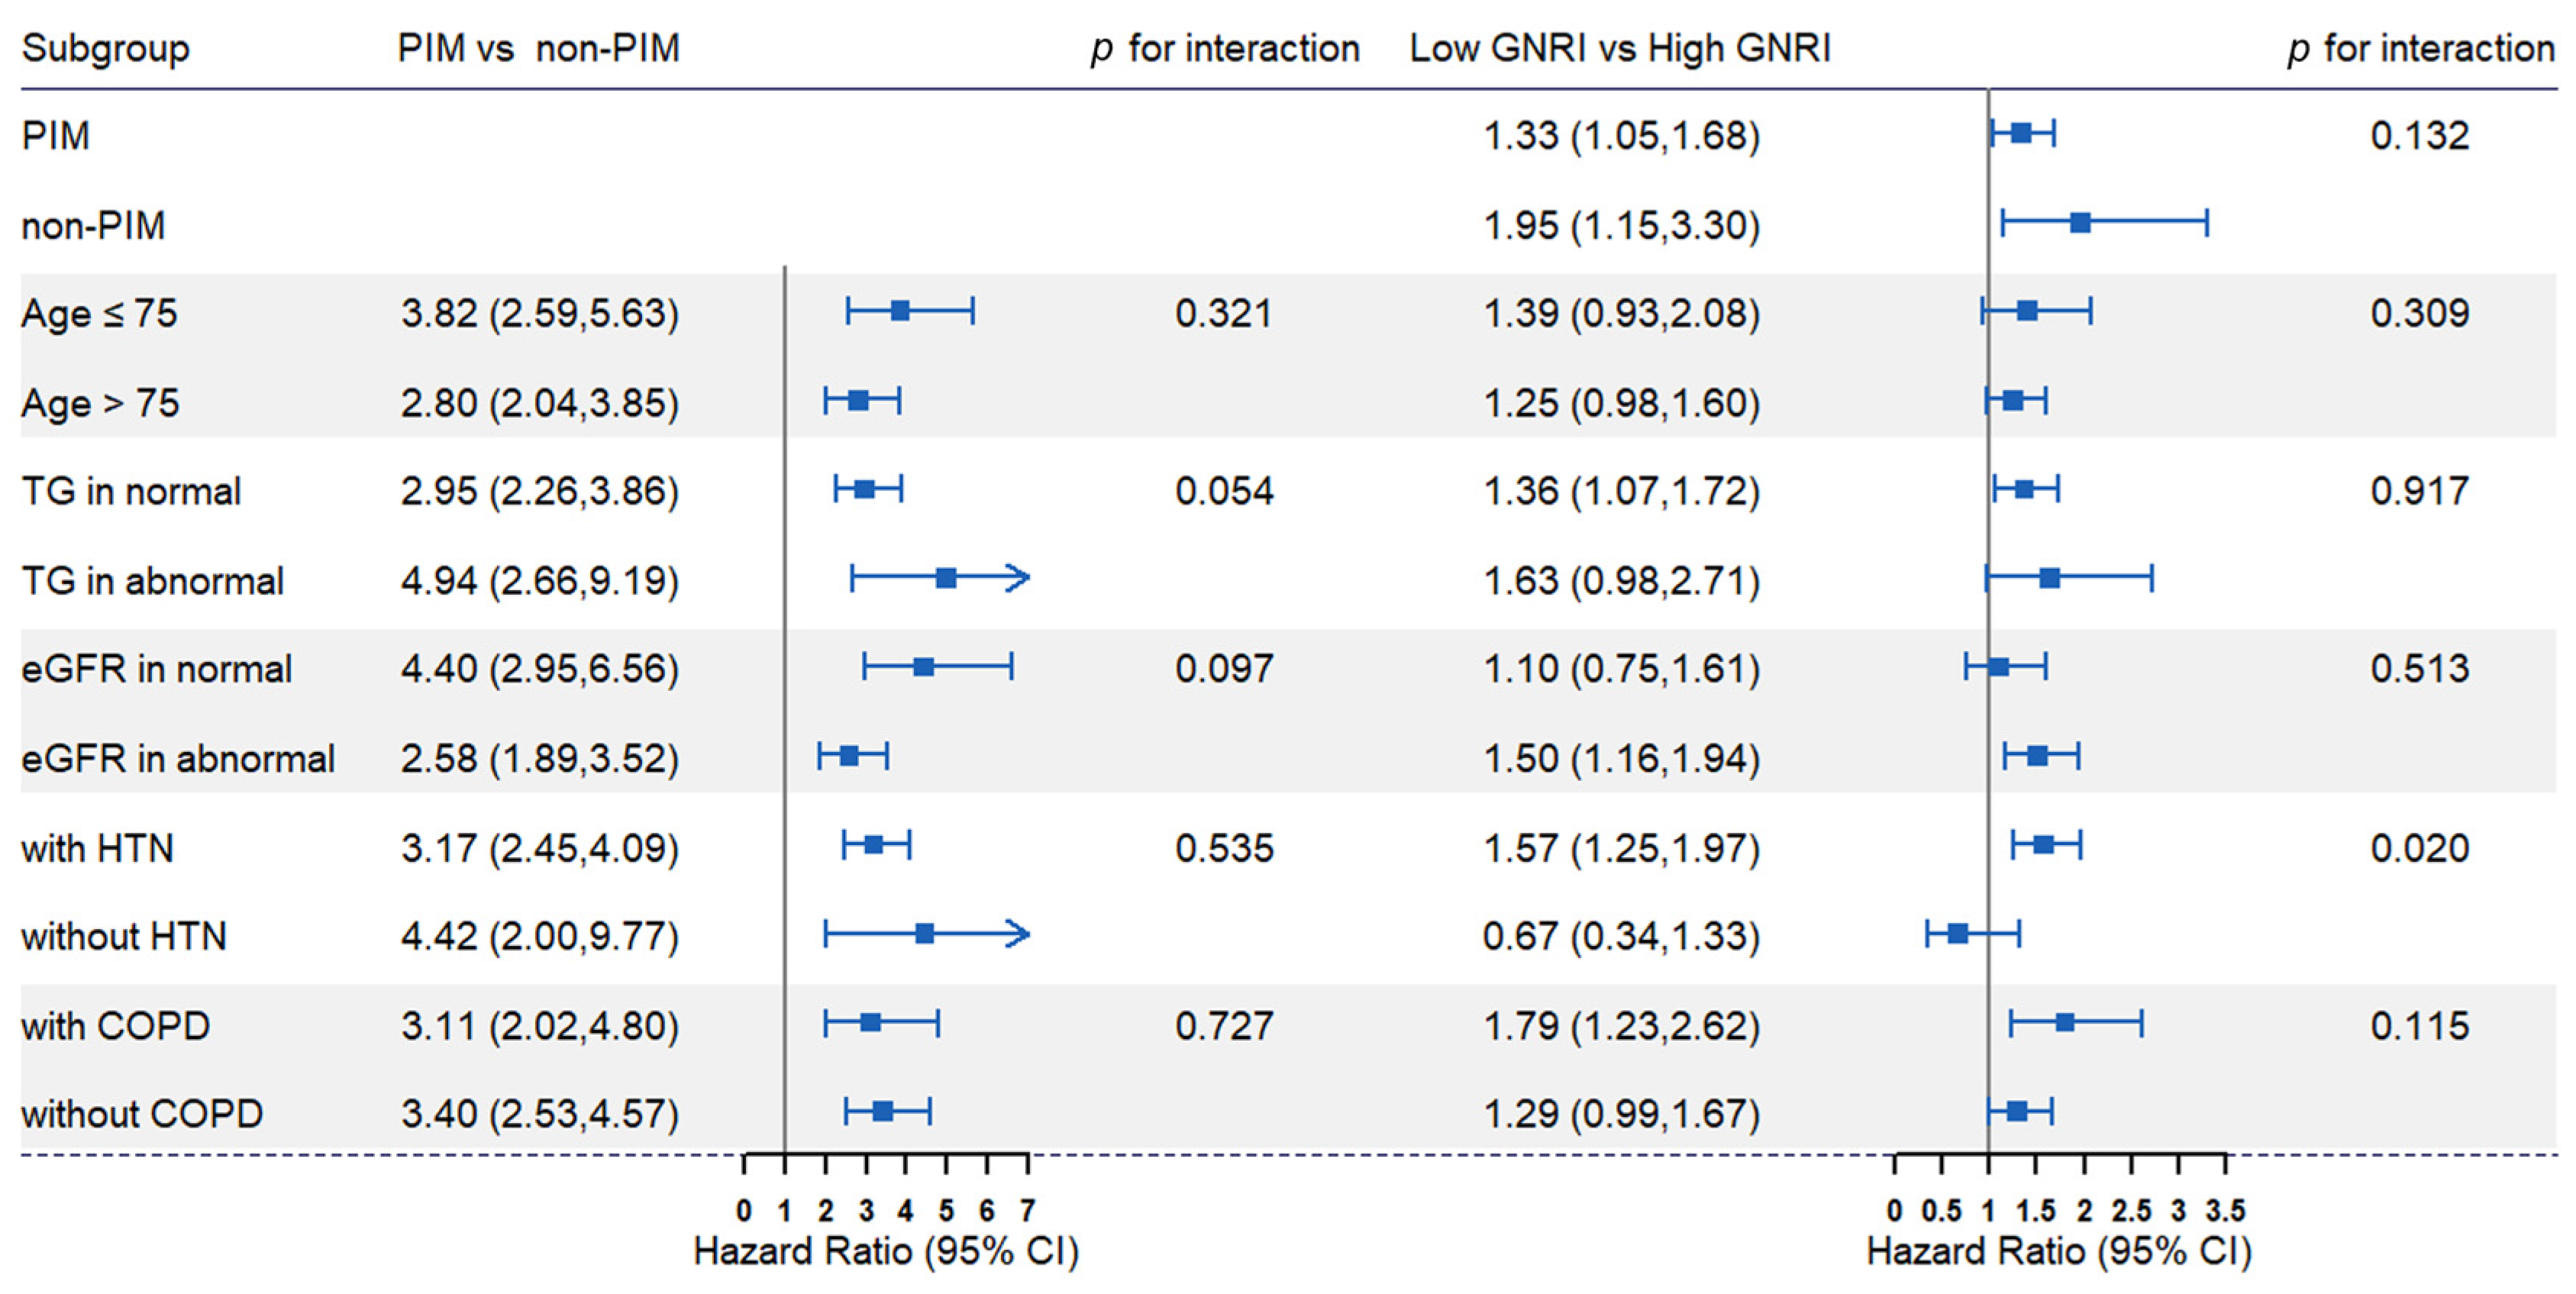The width and height of the screenshot is (2576, 1294).
Task: Select the TG in abnormal label
Action: (x=152, y=580)
